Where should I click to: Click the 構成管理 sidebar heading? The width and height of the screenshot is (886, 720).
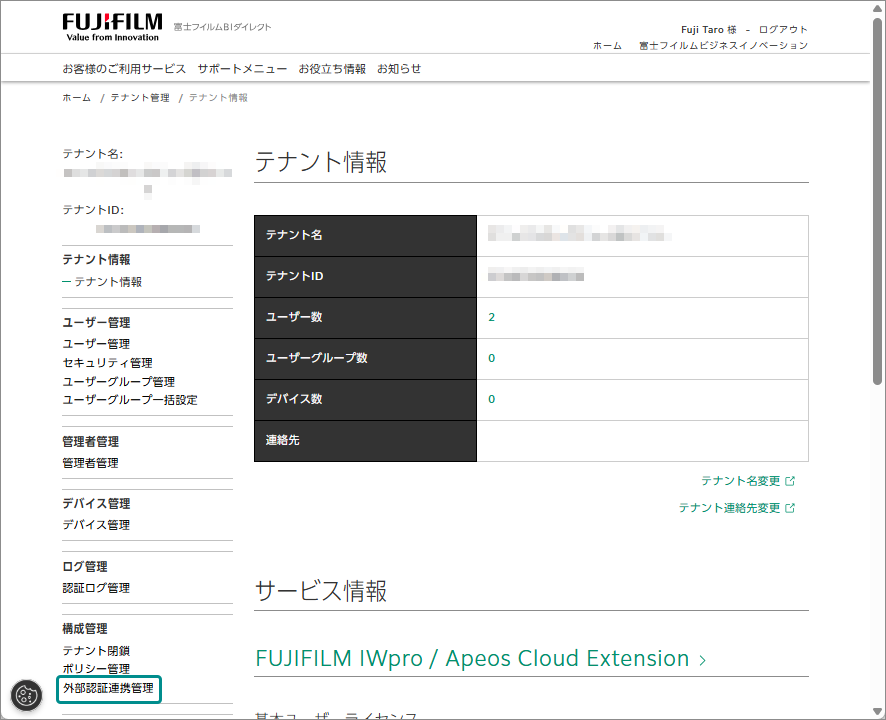coord(85,629)
